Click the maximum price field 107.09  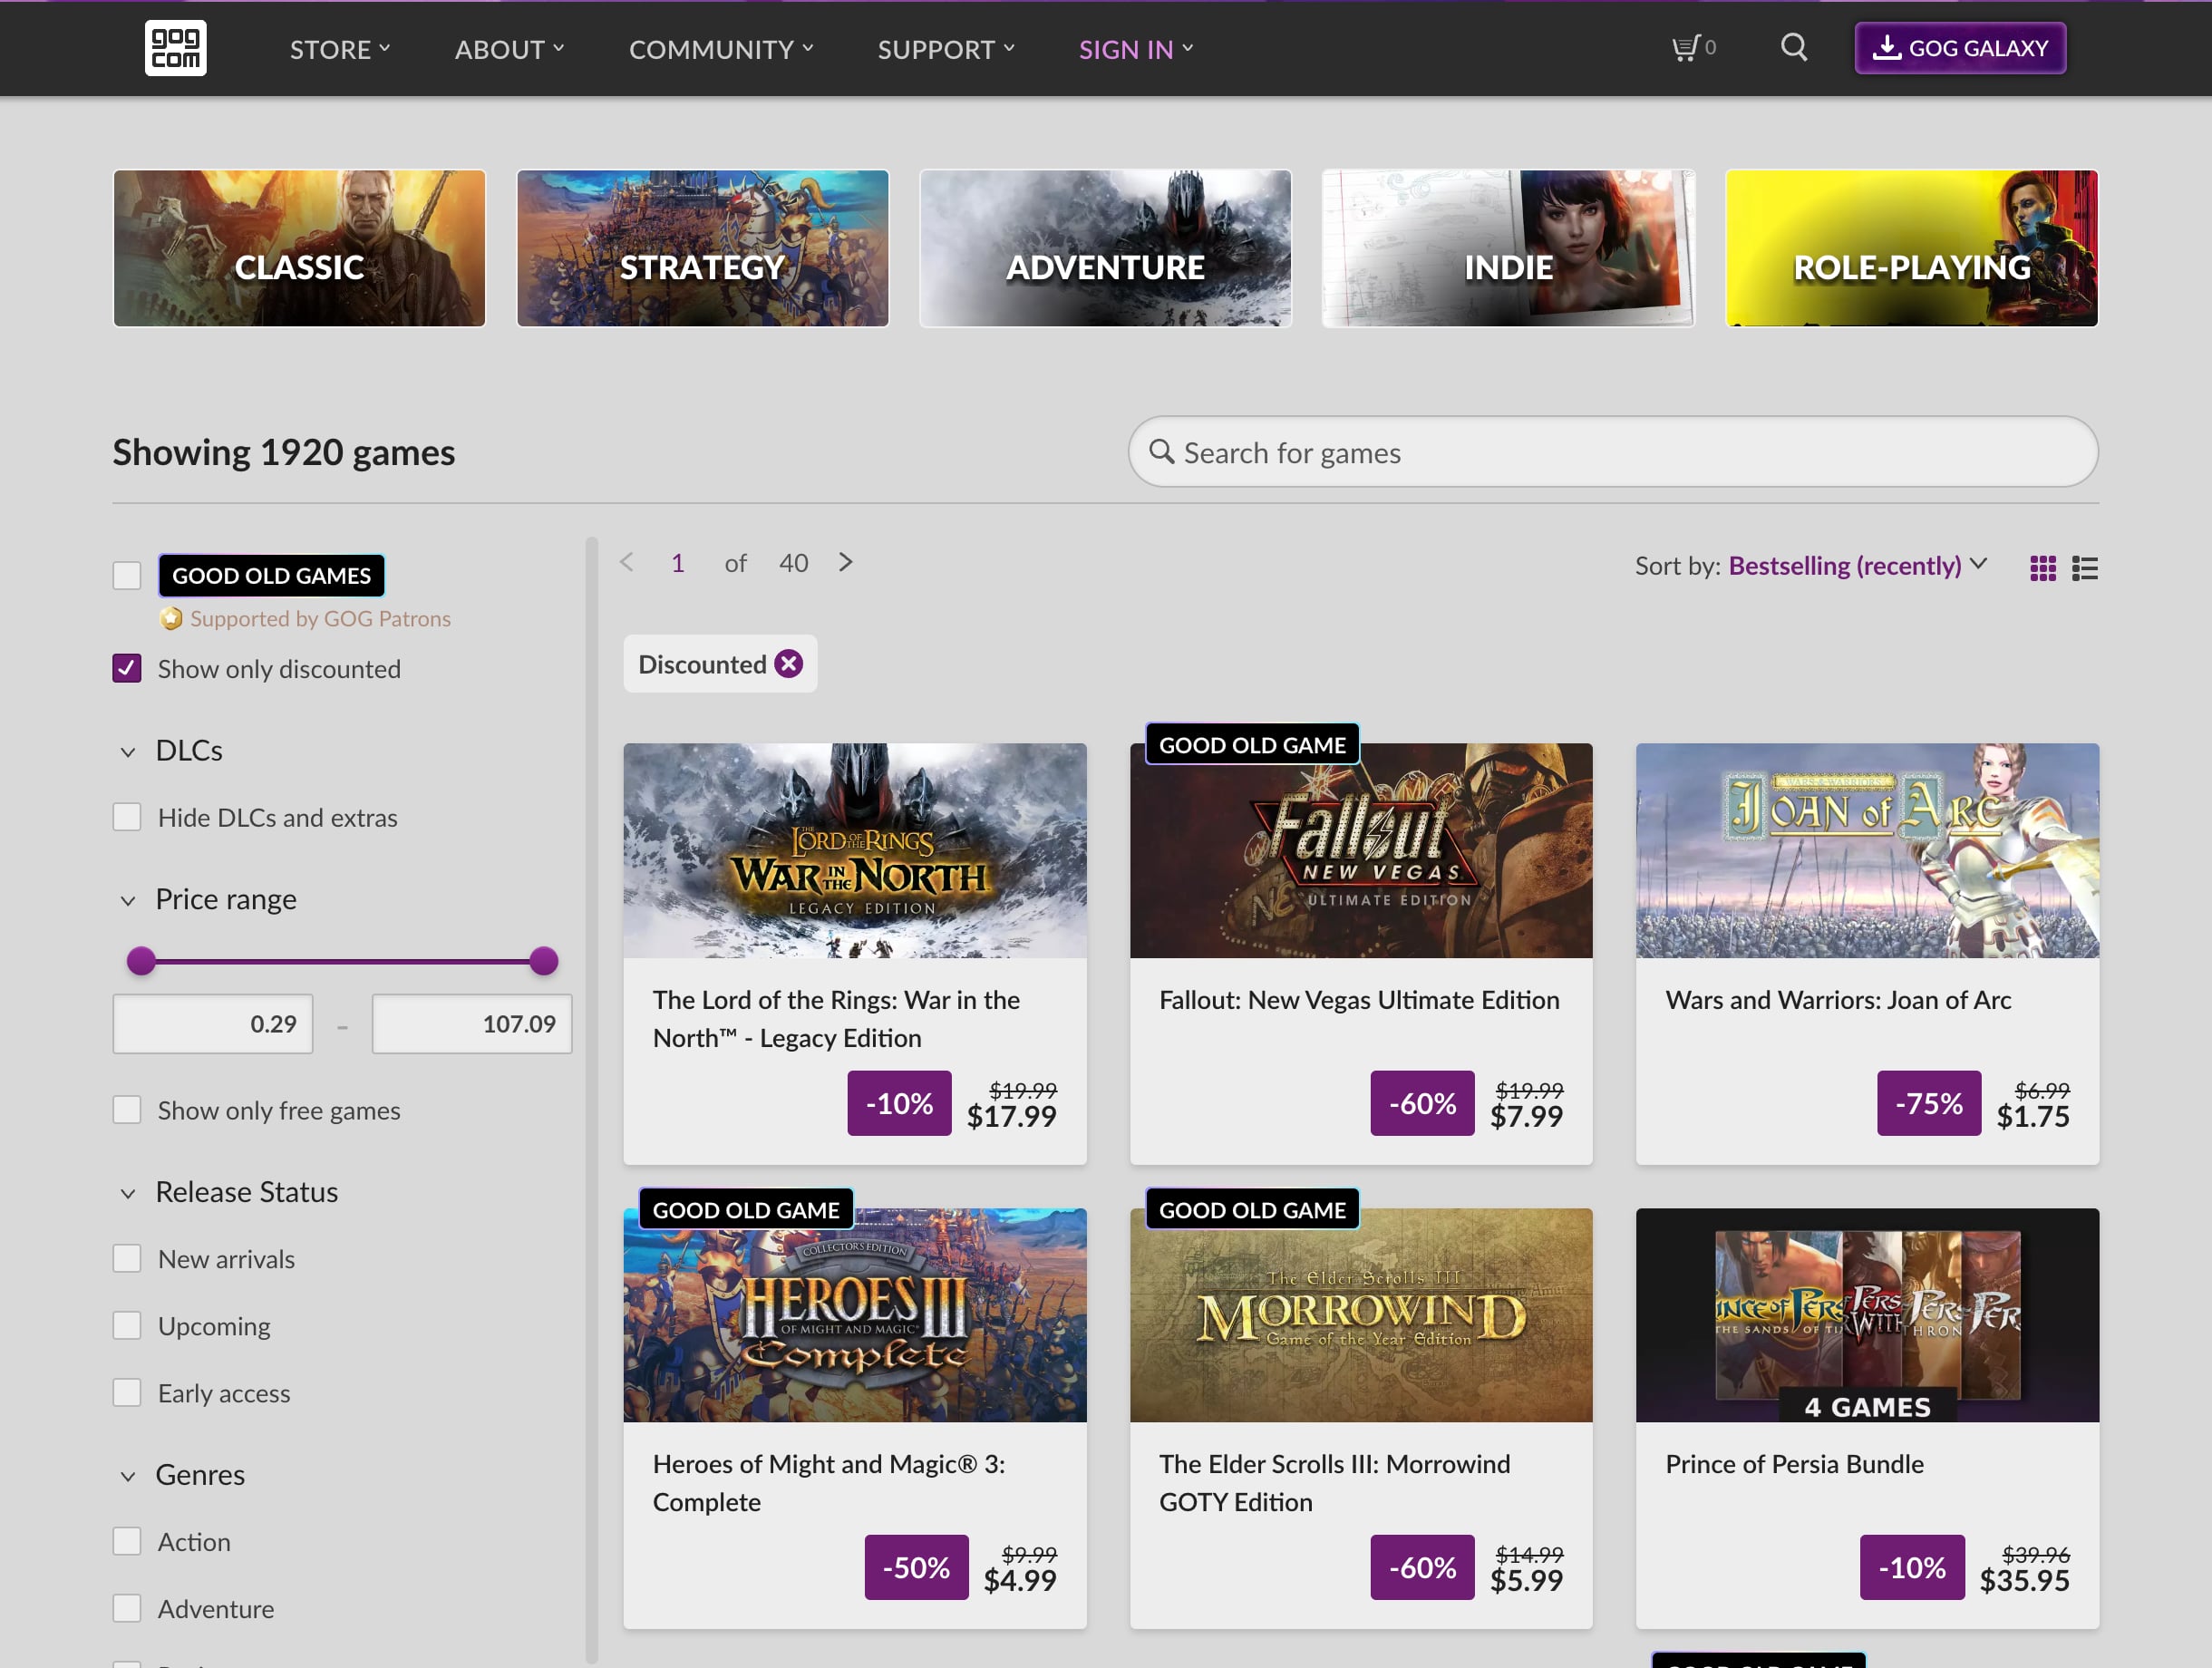pos(472,1023)
